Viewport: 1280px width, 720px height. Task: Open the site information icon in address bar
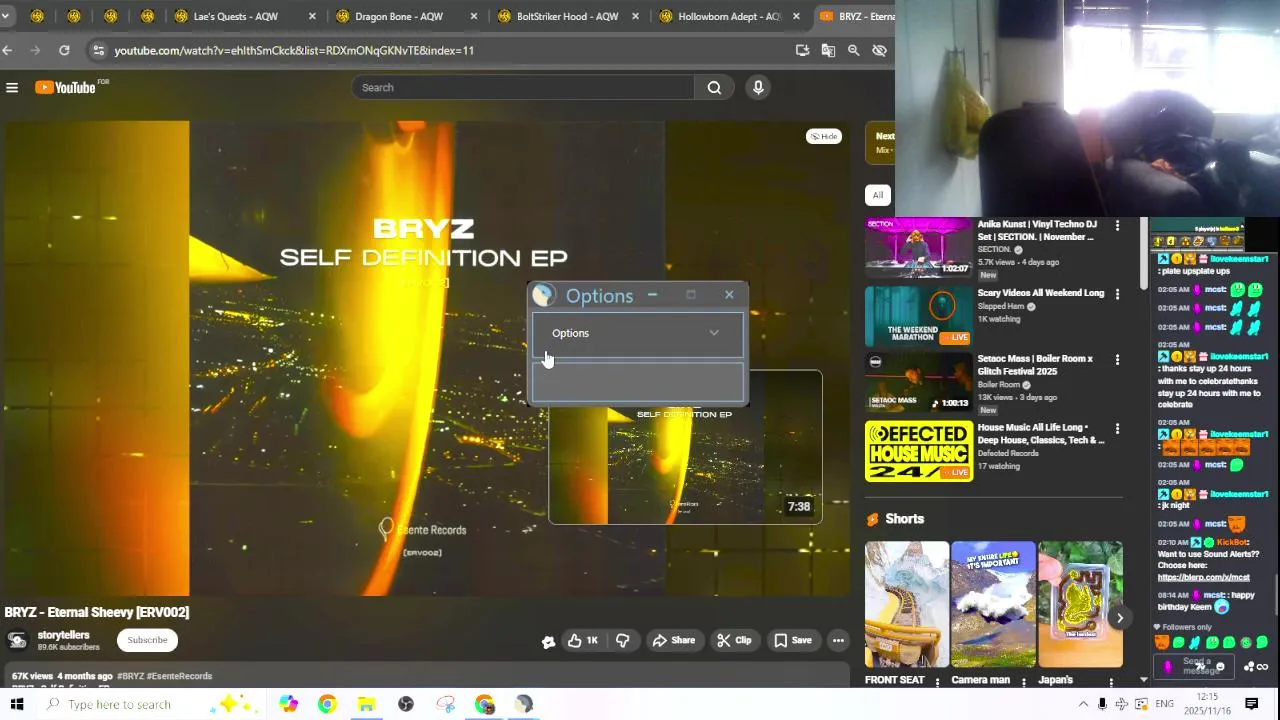pos(97,50)
